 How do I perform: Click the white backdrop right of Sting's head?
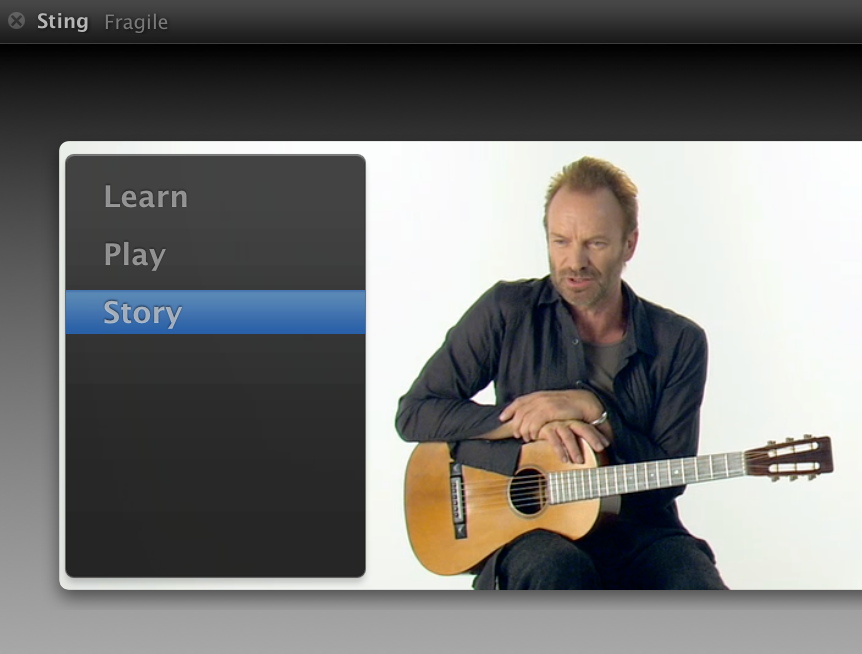(x=748, y=220)
